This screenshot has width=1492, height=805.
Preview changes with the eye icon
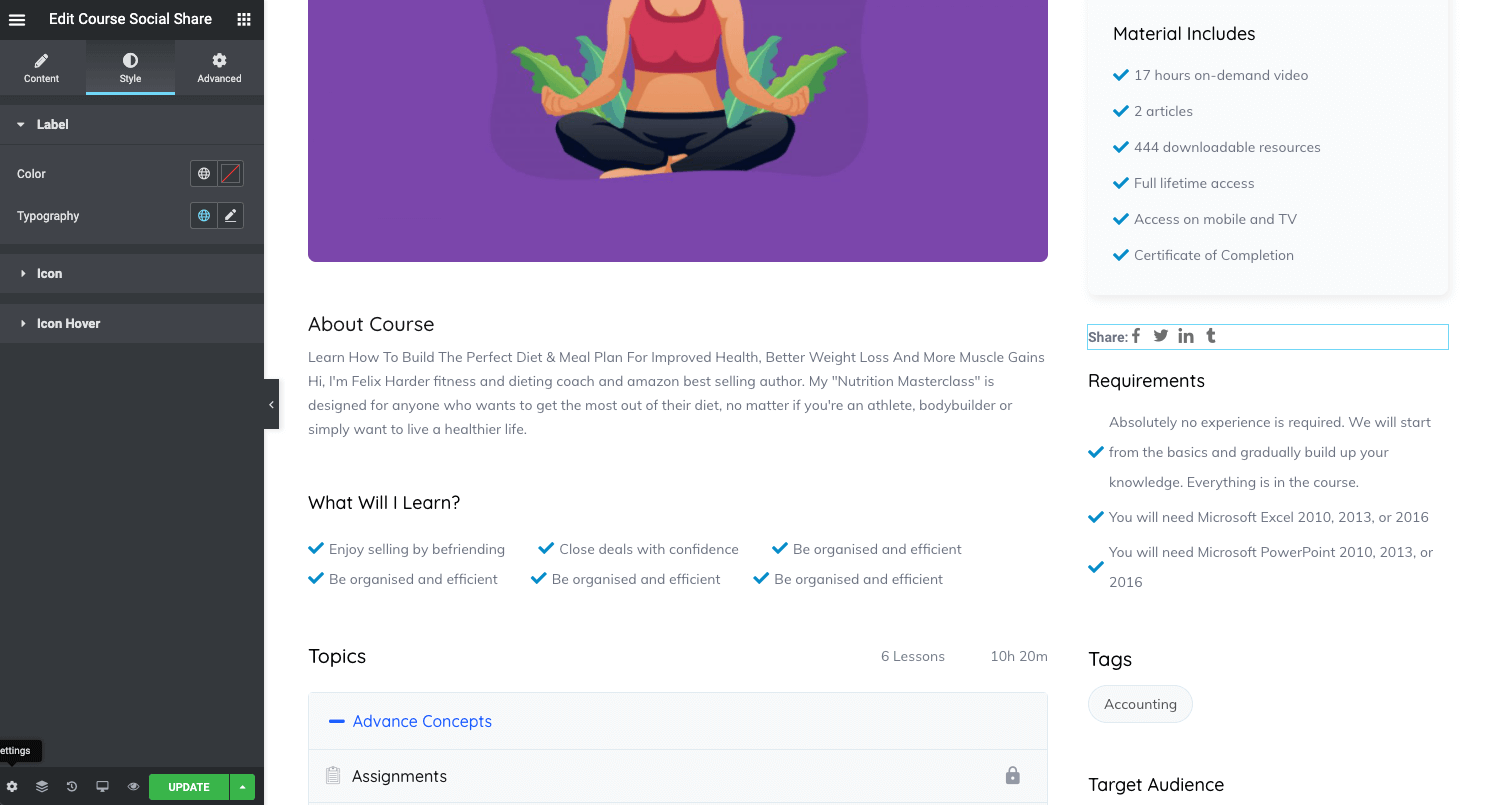pyautogui.click(x=133, y=787)
